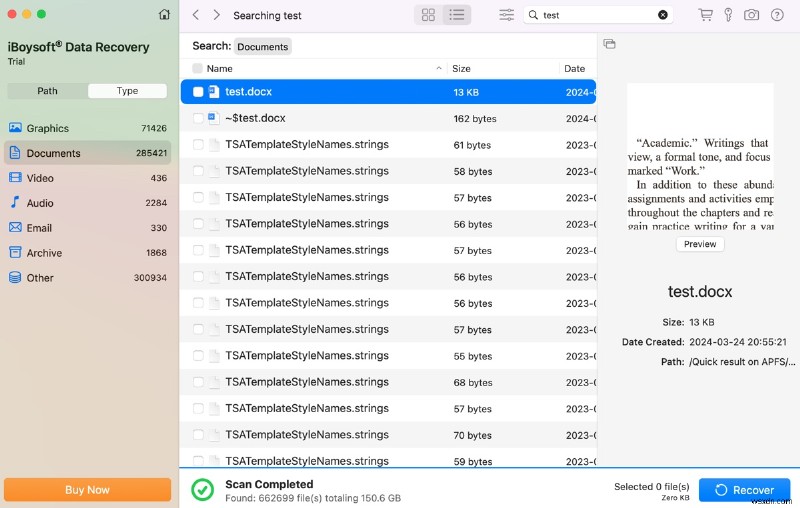Navigate forward with the right arrow
The width and height of the screenshot is (800, 508).
click(217, 15)
